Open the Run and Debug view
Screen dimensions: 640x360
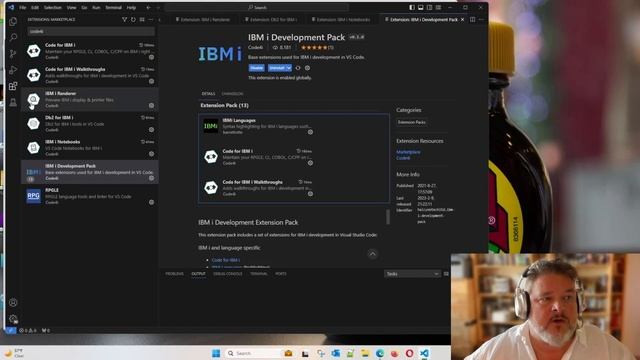click(13, 70)
